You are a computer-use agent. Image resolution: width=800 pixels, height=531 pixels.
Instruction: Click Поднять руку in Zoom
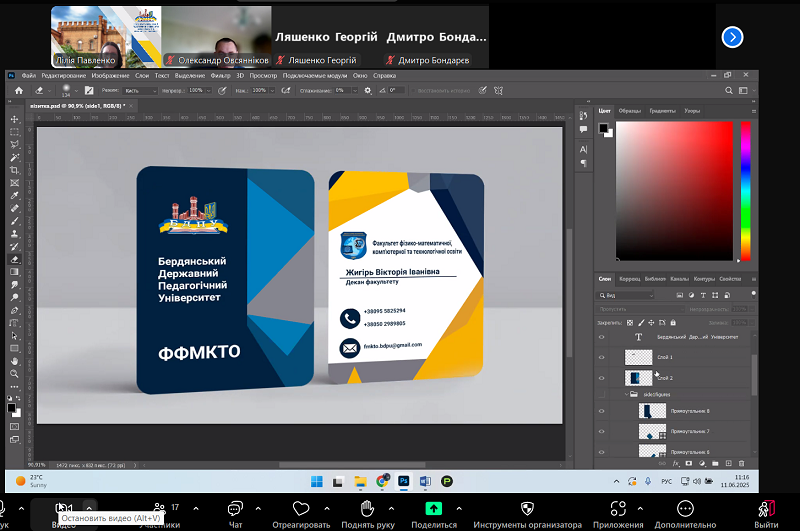[367, 514]
